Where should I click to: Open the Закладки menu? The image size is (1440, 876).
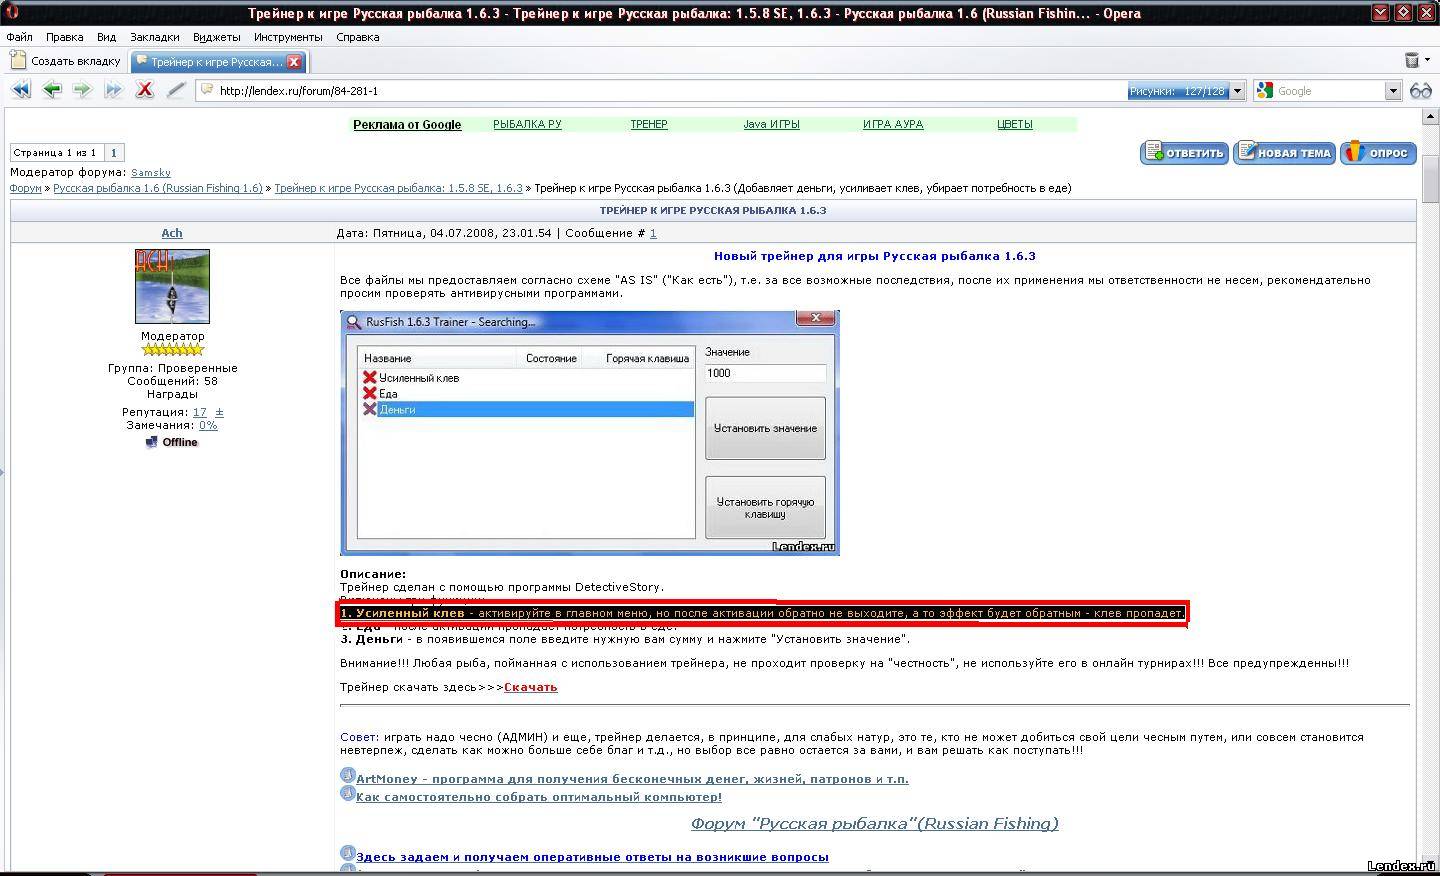(x=154, y=37)
